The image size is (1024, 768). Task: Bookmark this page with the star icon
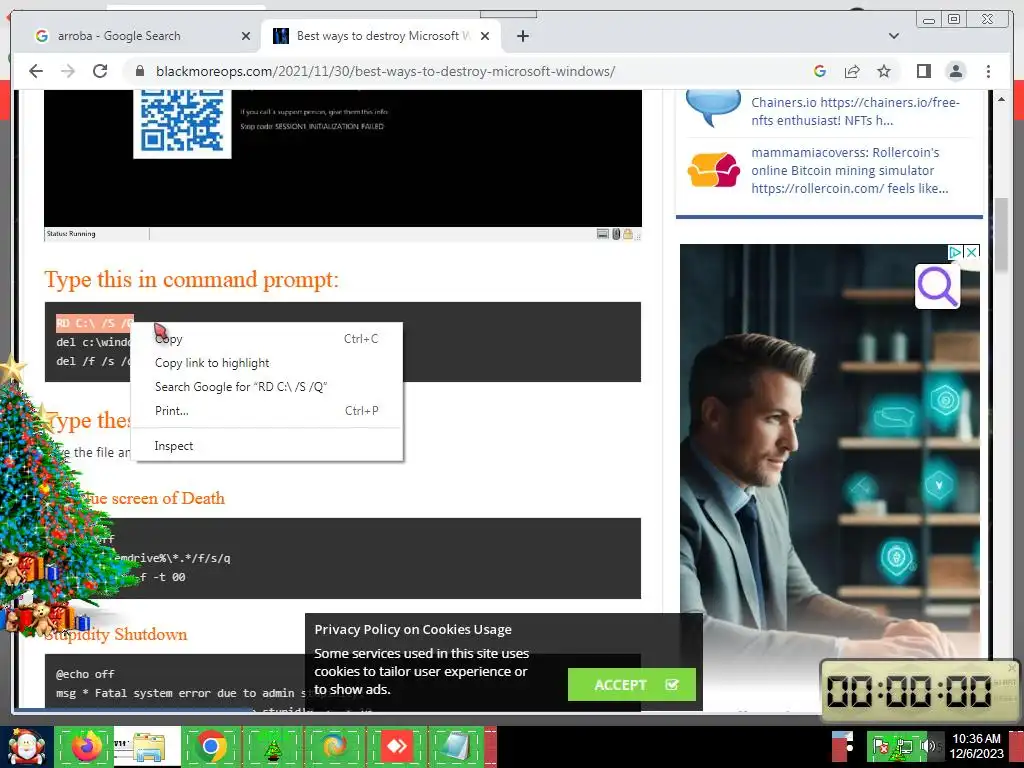click(884, 71)
